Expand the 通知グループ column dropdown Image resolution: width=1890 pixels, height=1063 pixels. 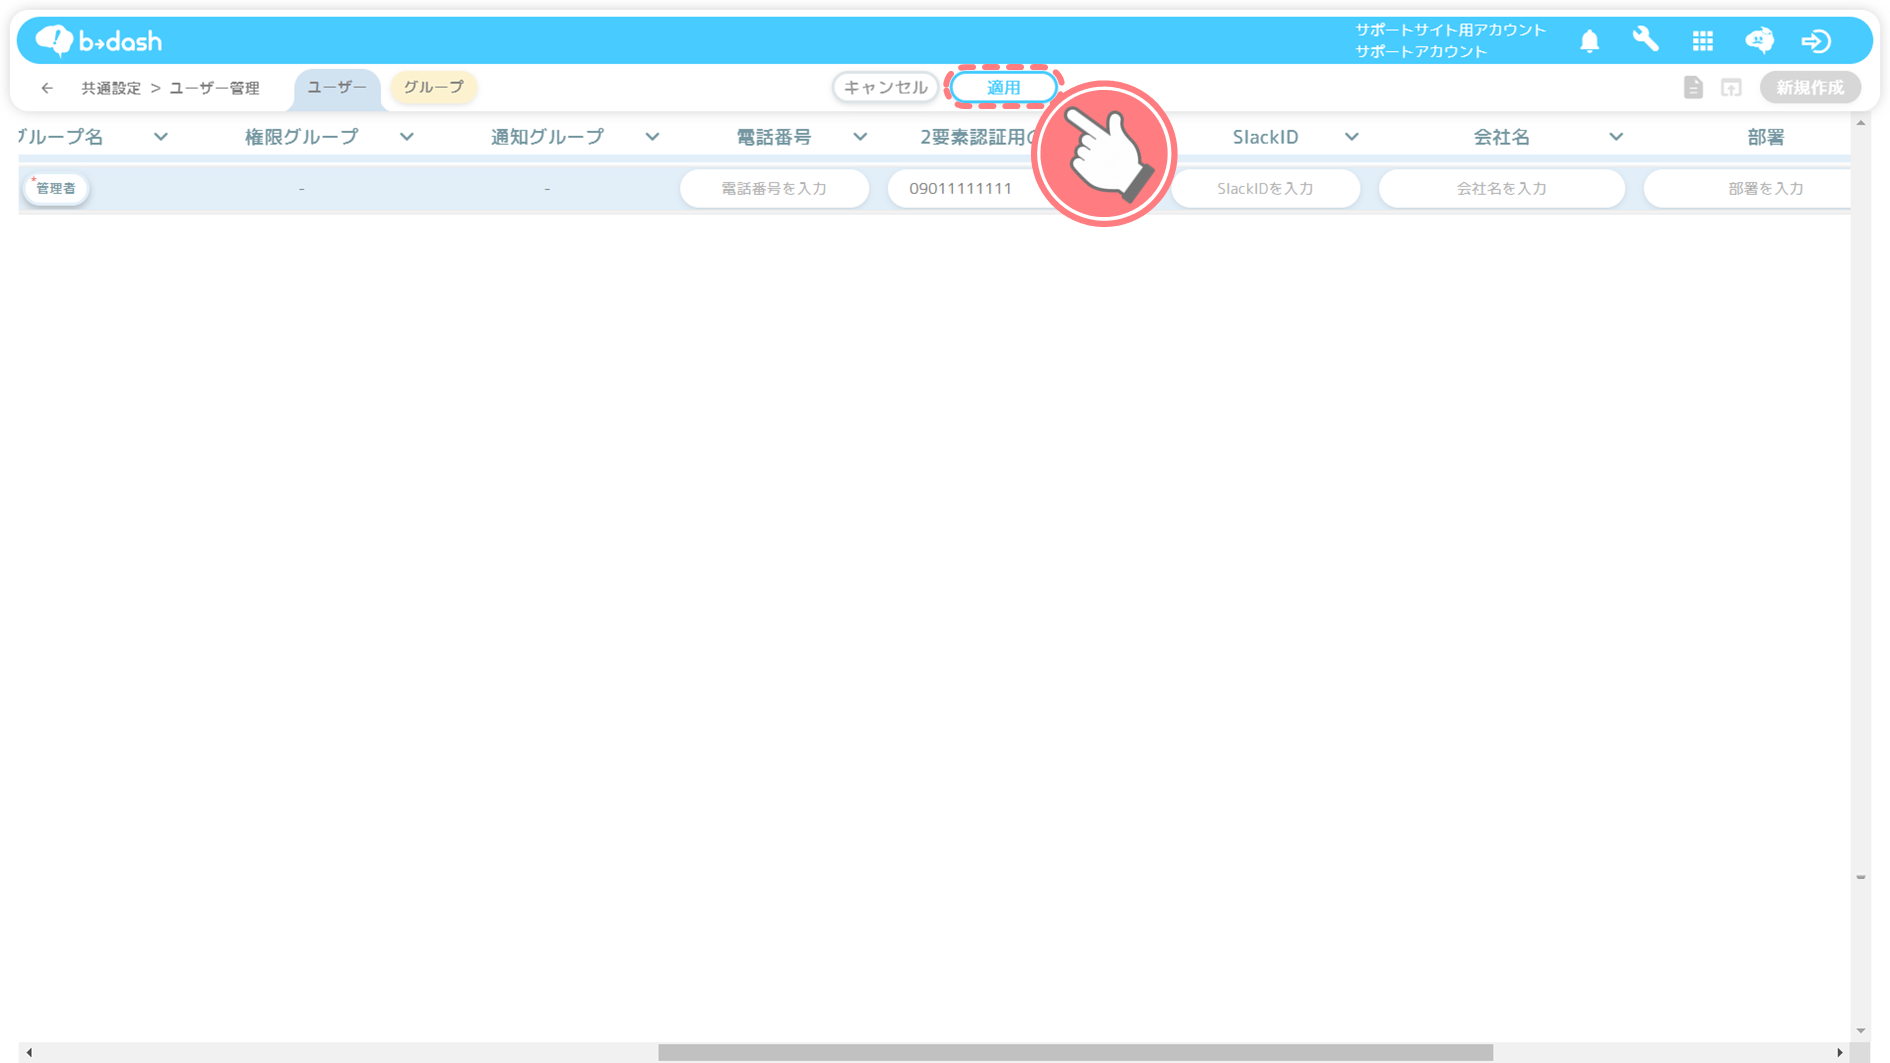click(x=653, y=137)
